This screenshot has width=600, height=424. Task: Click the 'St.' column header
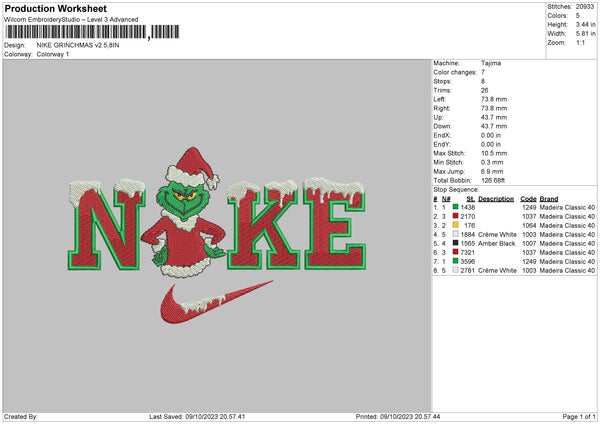[x=470, y=199]
